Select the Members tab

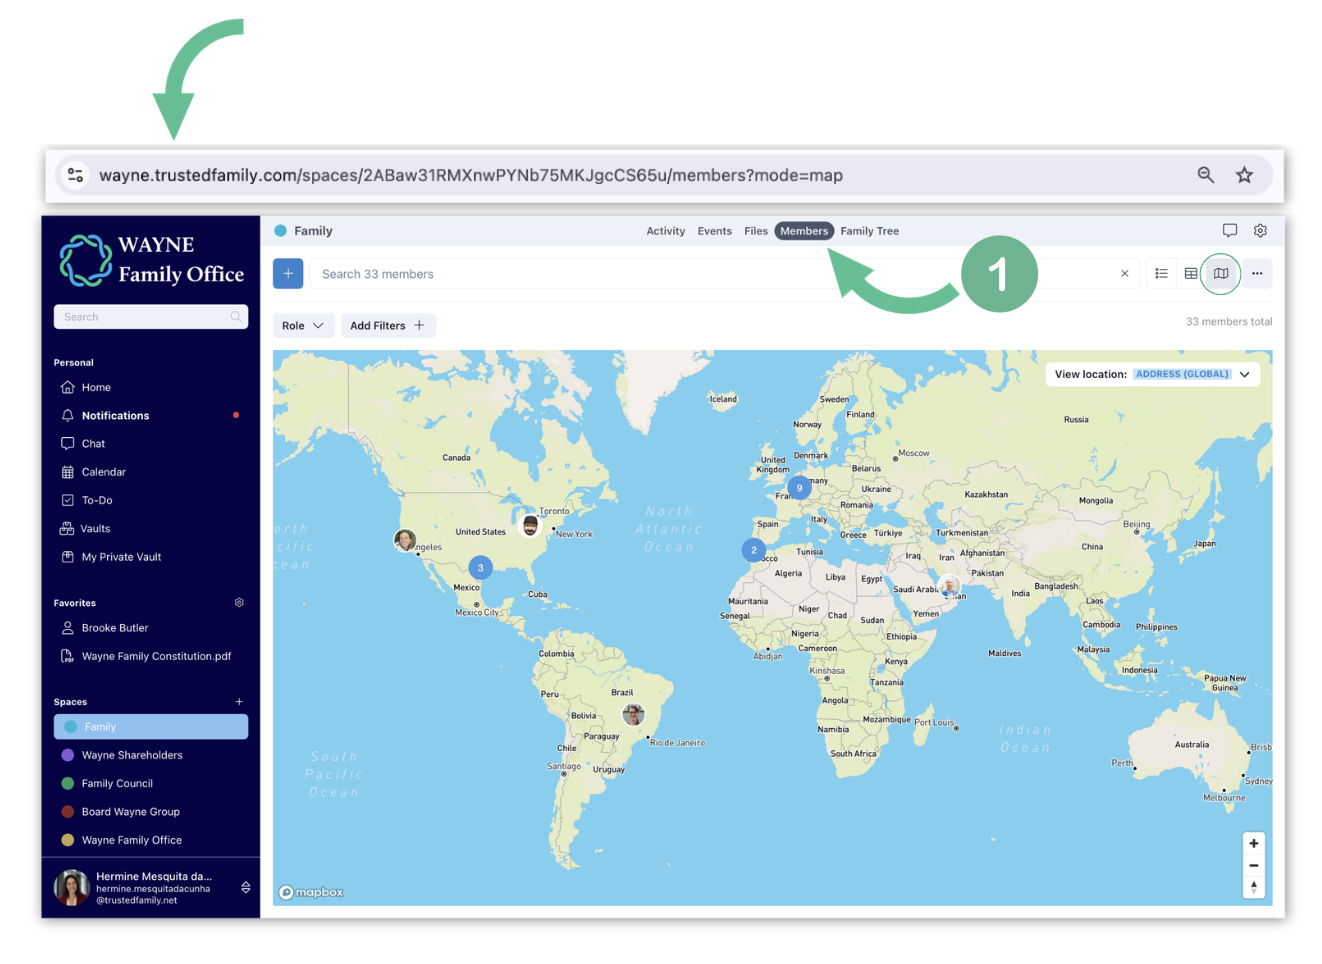(804, 231)
